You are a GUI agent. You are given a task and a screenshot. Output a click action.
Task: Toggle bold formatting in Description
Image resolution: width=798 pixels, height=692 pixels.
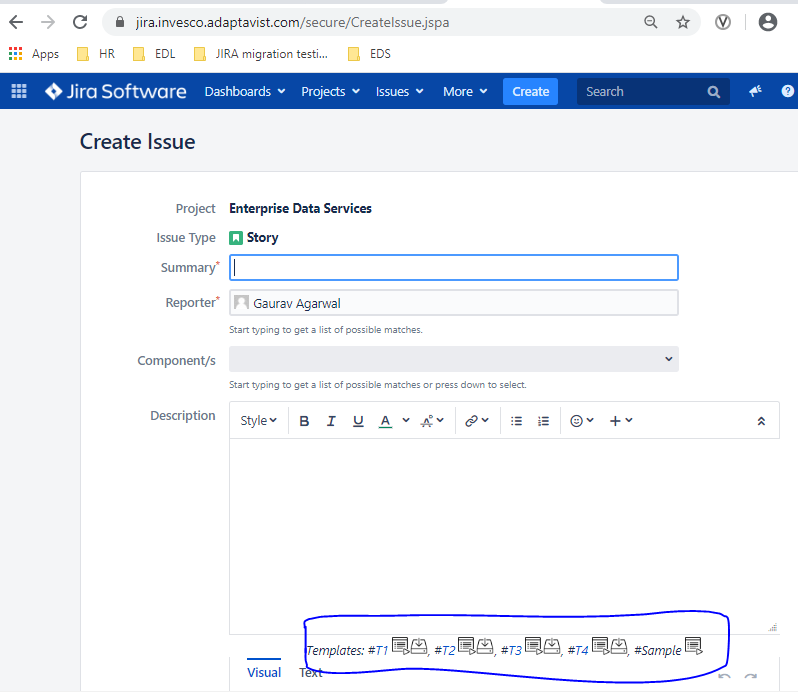point(304,421)
